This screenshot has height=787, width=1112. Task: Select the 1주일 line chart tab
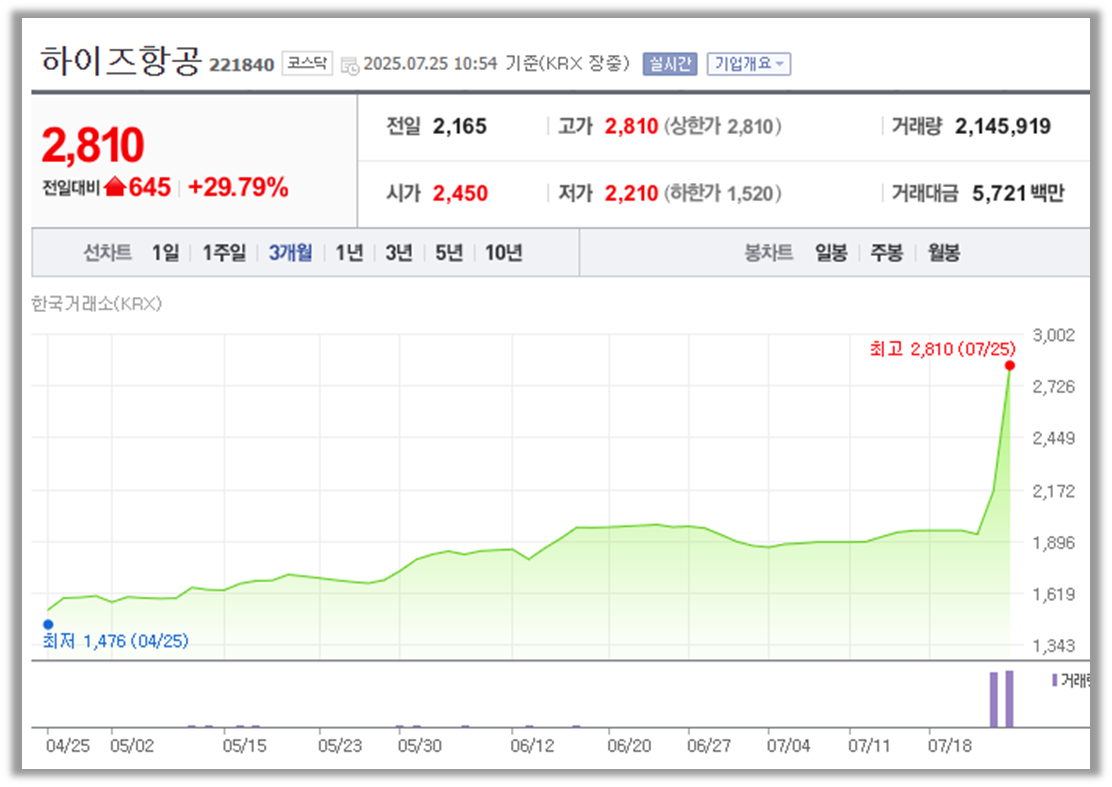[x=224, y=252]
